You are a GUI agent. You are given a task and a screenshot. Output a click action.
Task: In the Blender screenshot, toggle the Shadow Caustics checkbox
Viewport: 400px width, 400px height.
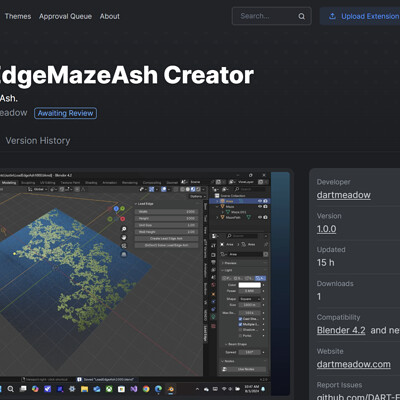[240, 330]
